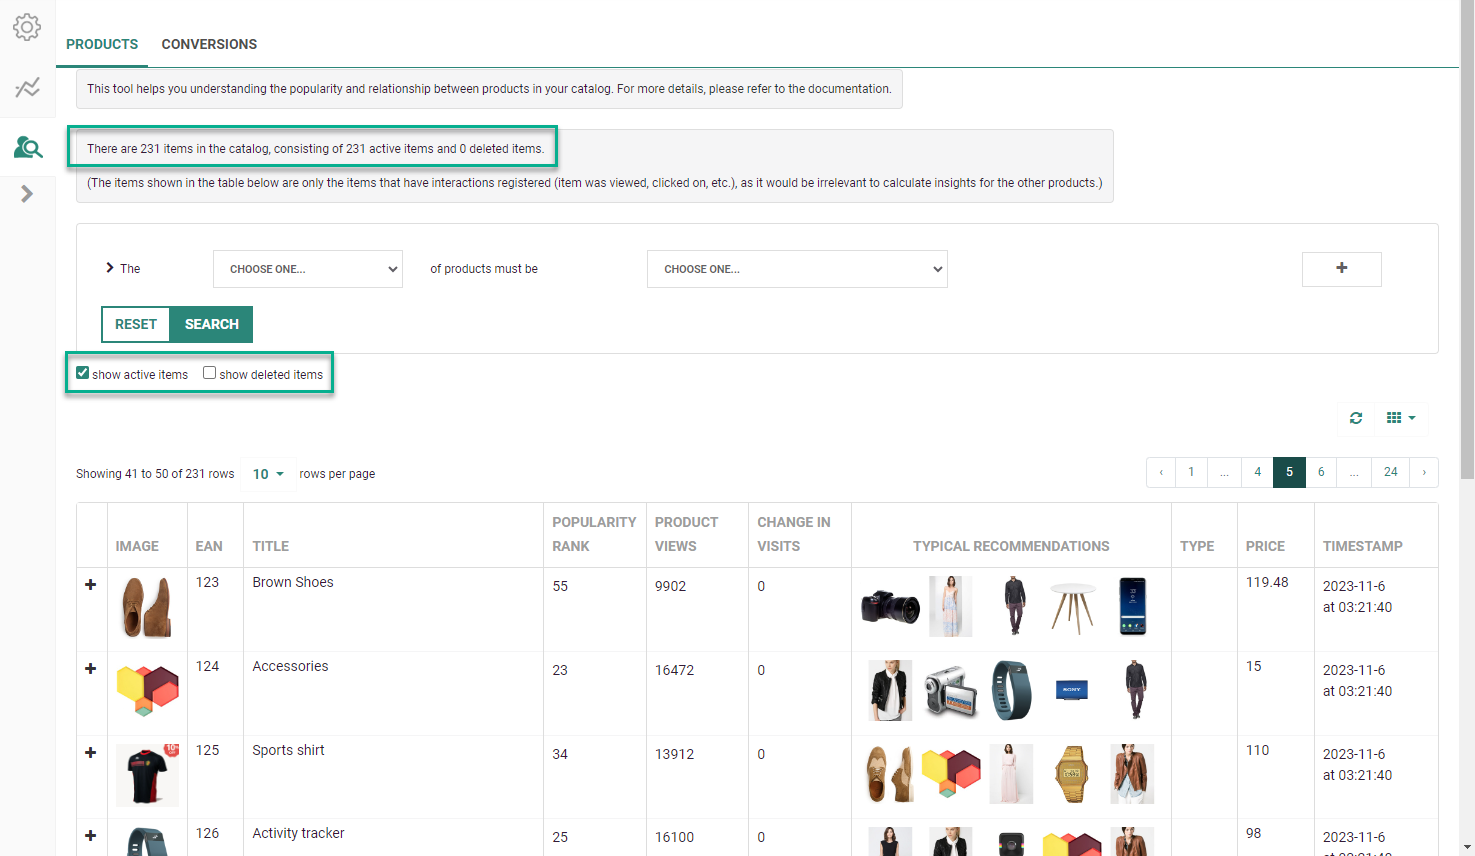Expand the Sports shirt row details
1475x856 pixels.
click(x=91, y=753)
